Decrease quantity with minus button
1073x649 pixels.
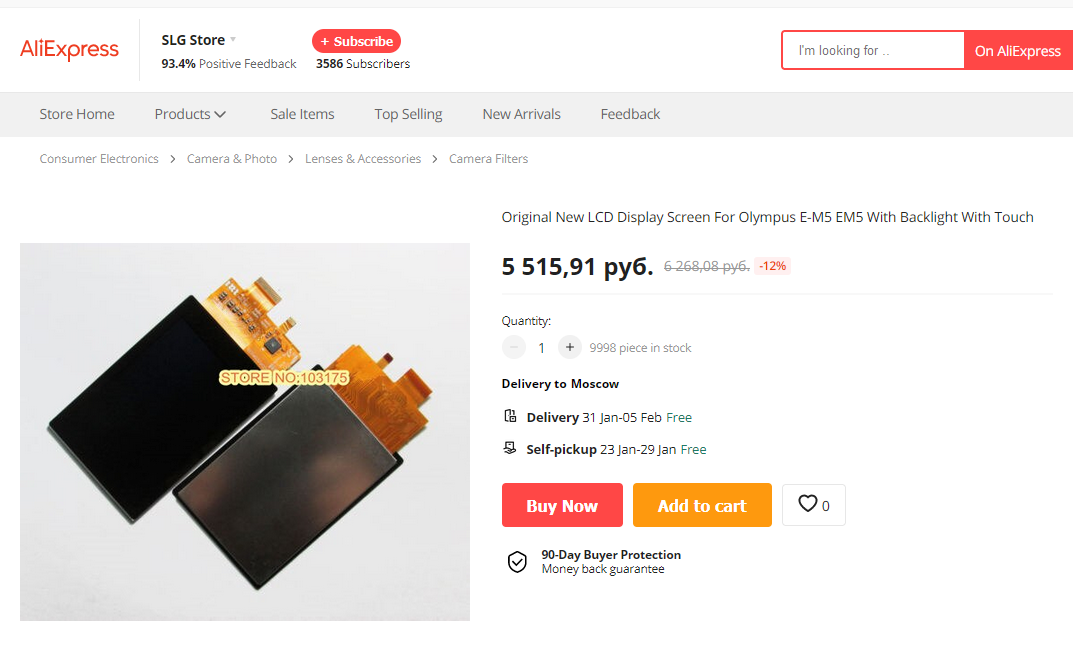(514, 347)
